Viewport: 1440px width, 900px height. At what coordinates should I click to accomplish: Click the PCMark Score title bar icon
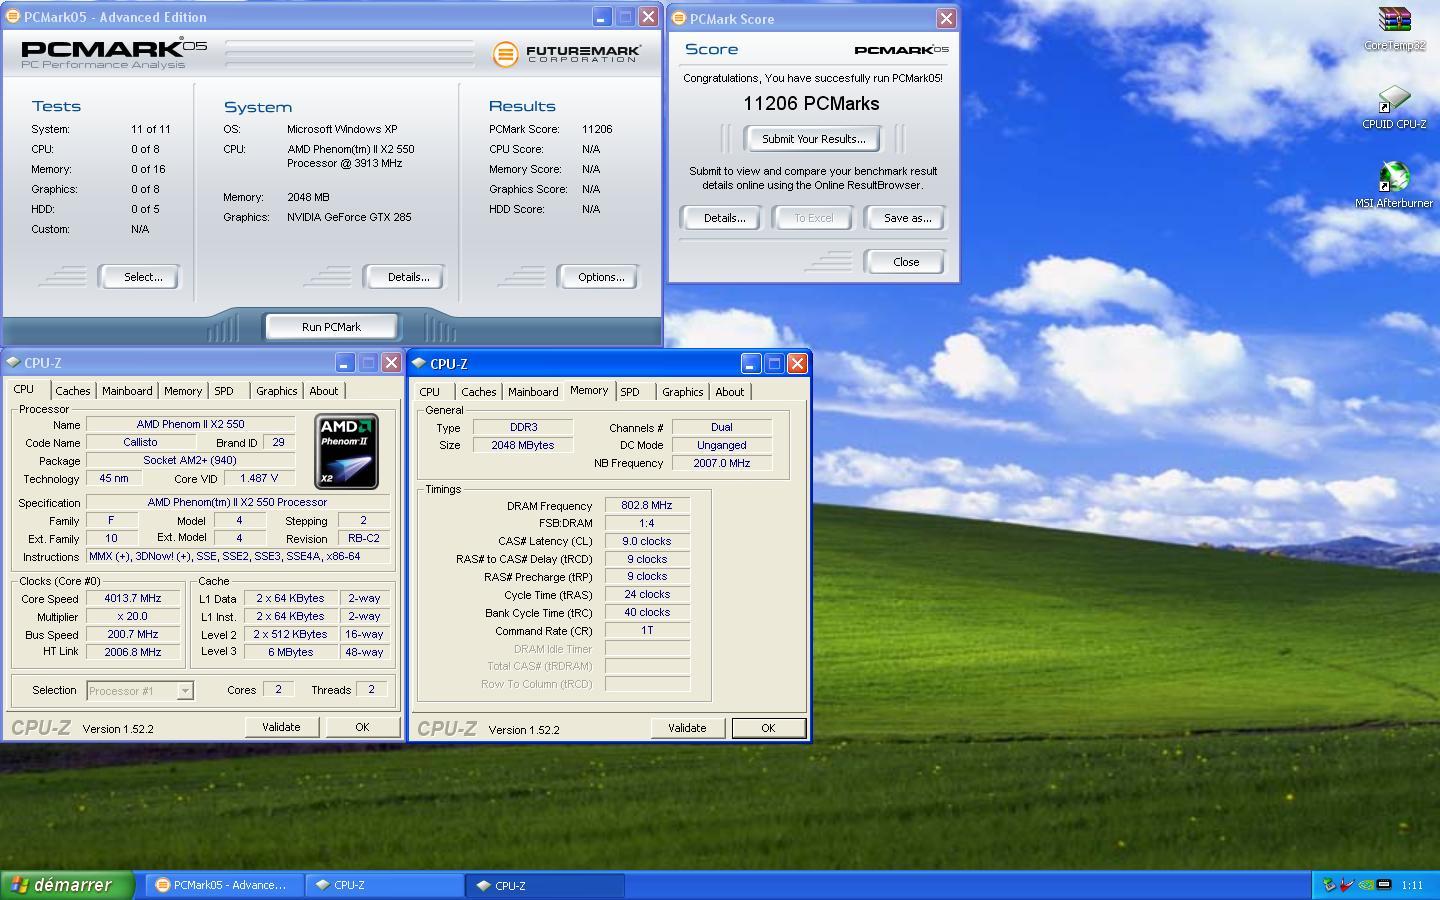[x=679, y=18]
